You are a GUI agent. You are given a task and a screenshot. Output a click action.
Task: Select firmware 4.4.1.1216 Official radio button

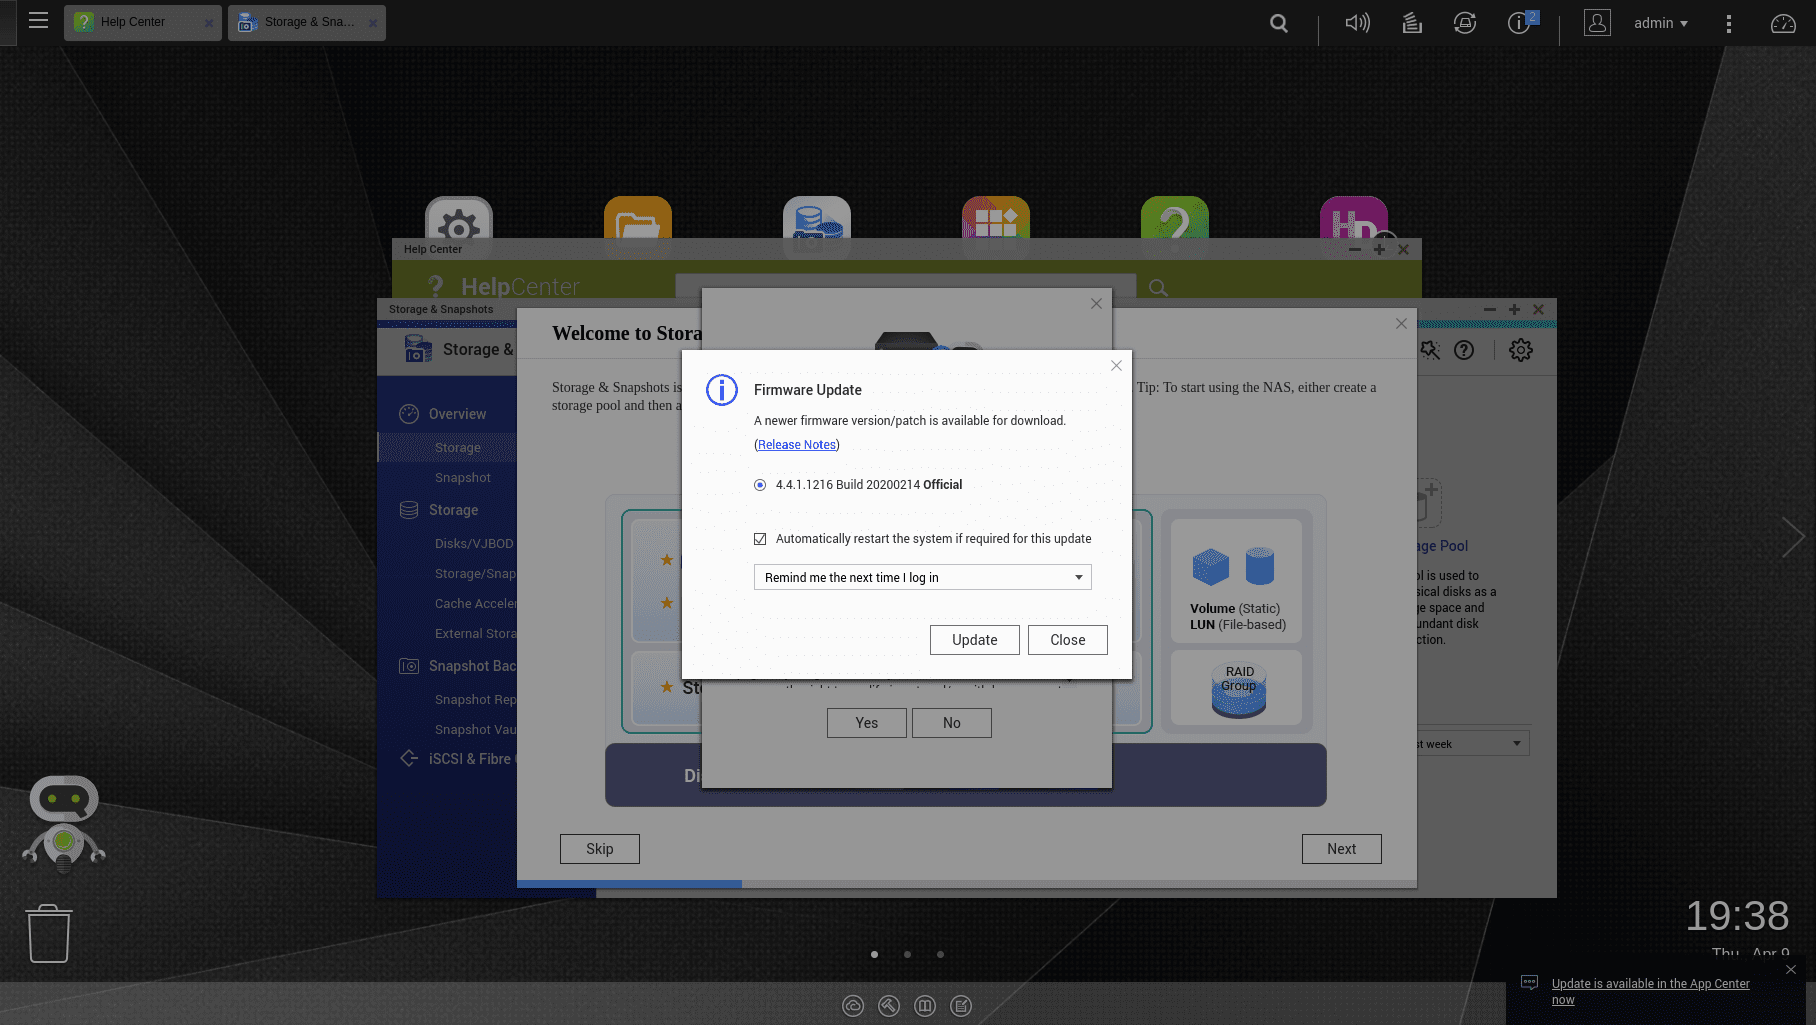(760, 485)
